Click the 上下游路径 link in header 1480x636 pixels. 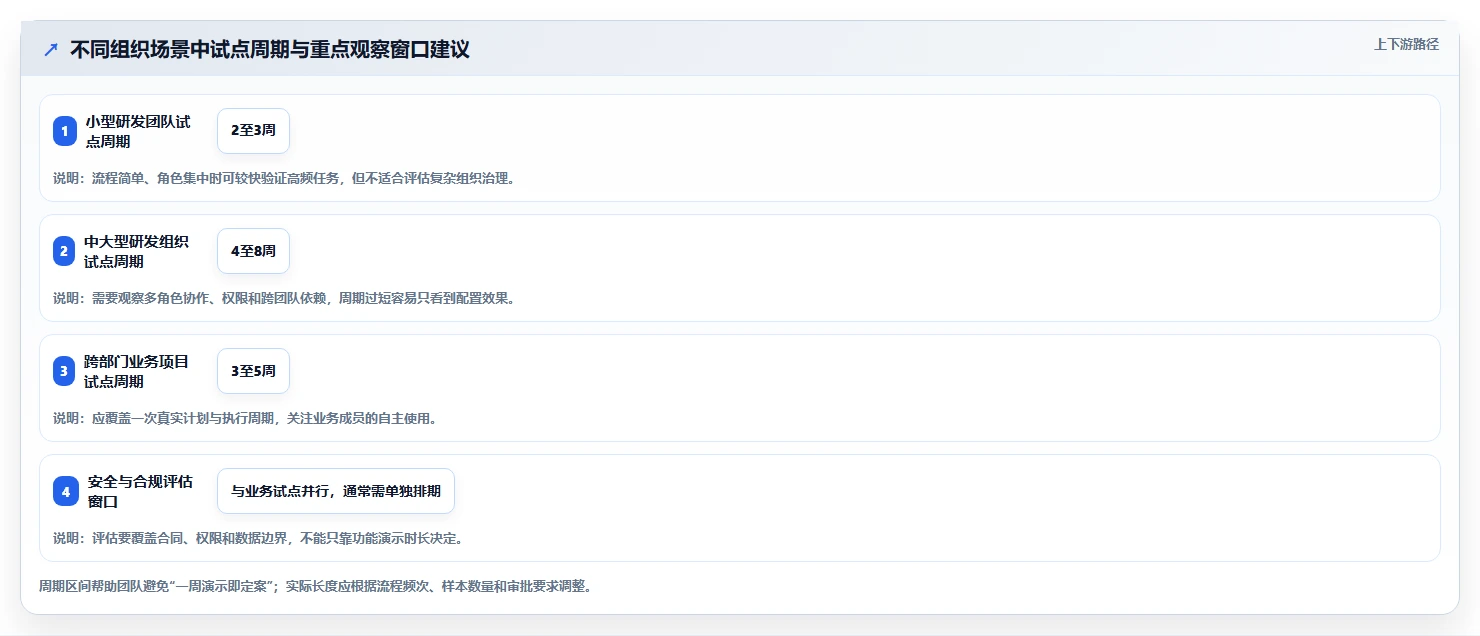1406,44
